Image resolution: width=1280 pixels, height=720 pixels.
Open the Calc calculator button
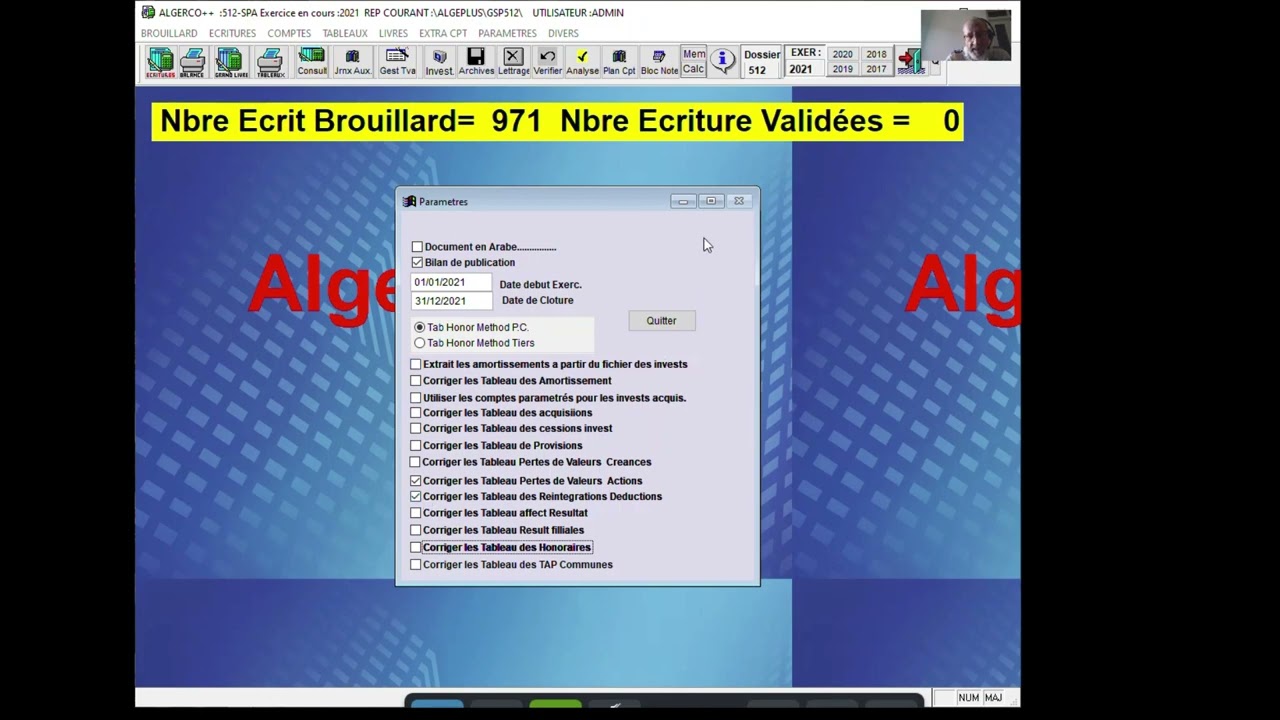pos(694,69)
